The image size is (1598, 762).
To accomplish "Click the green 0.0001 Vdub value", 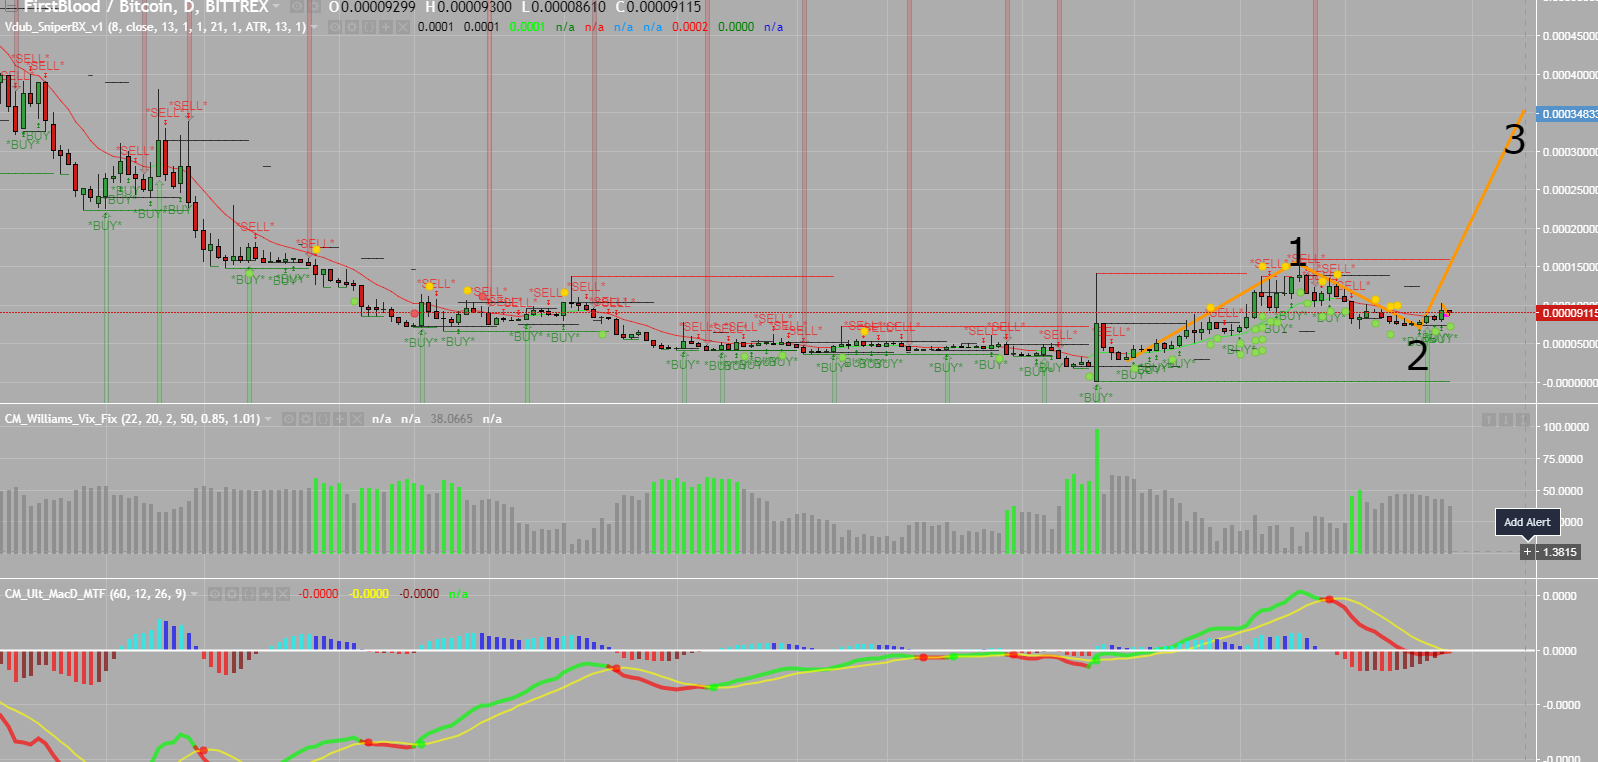I will [x=527, y=27].
